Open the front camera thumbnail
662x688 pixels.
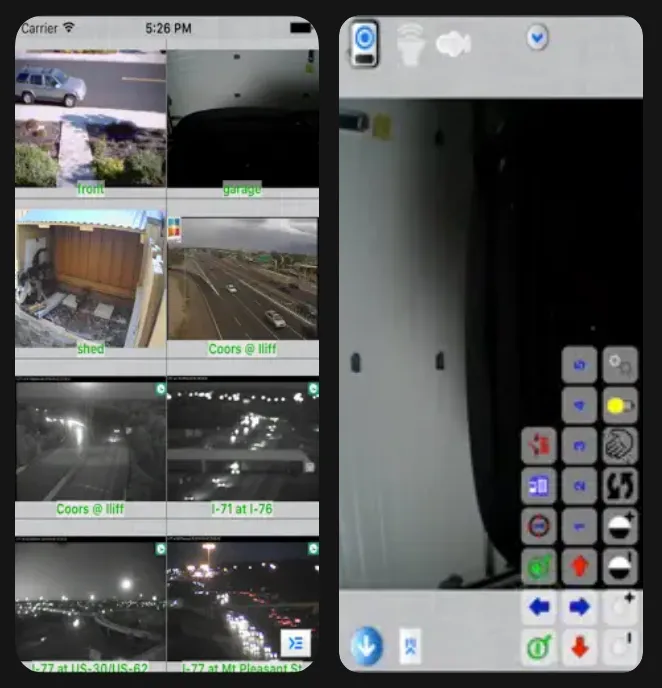pos(90,119)
